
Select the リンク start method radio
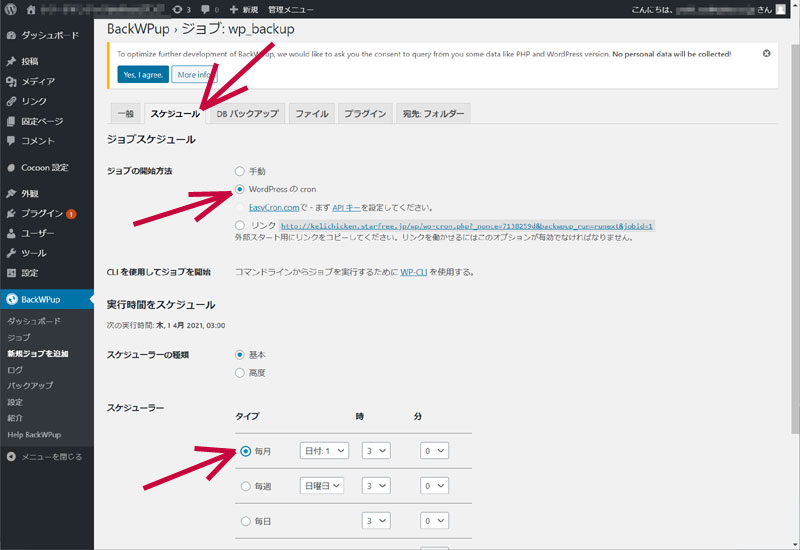pos(240,225)
